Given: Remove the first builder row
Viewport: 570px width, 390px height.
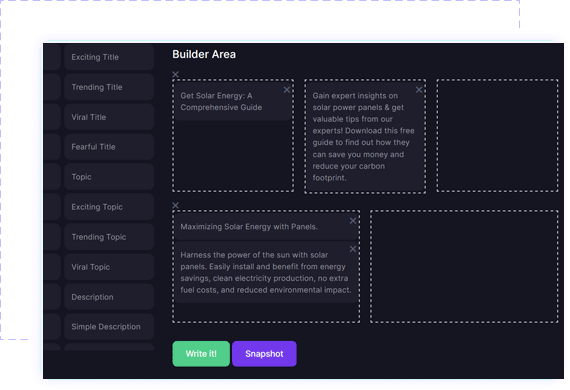Looking at the screenshot, I should pos(175,75).
